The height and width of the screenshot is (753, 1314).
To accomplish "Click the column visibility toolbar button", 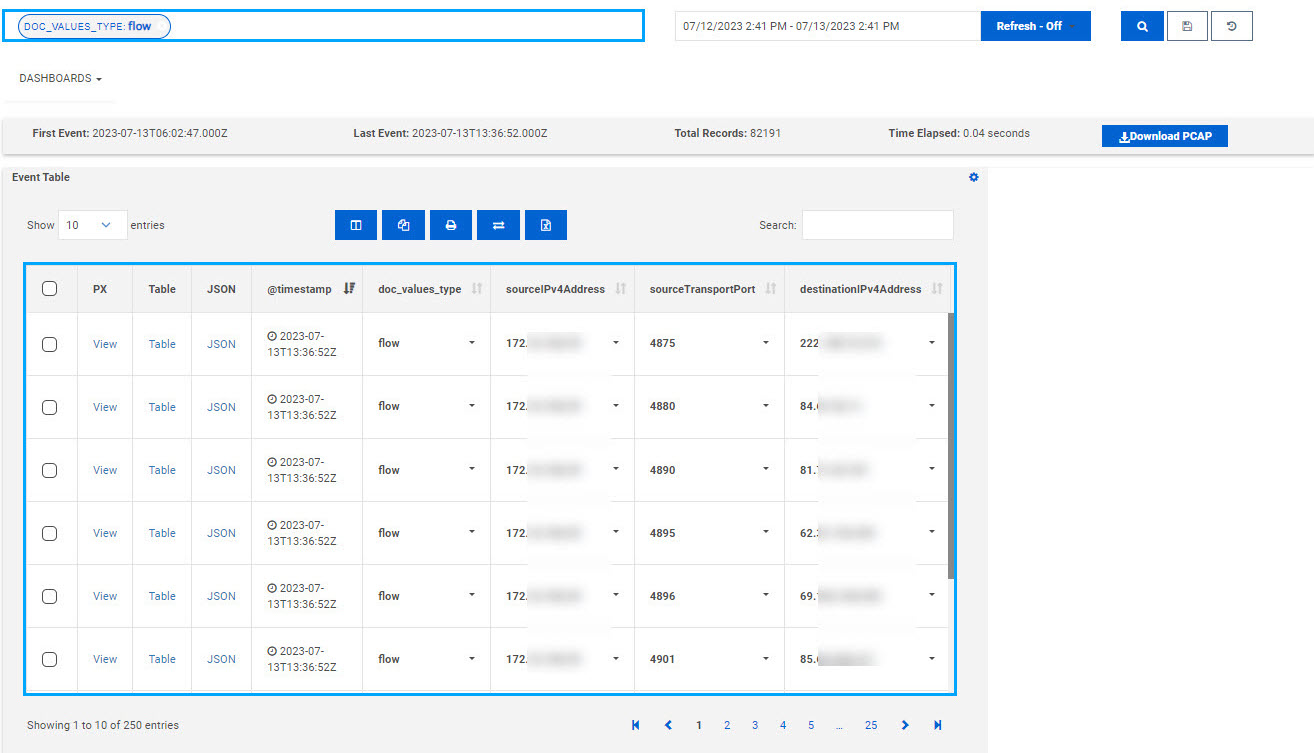I will click(x=356, y=225).
